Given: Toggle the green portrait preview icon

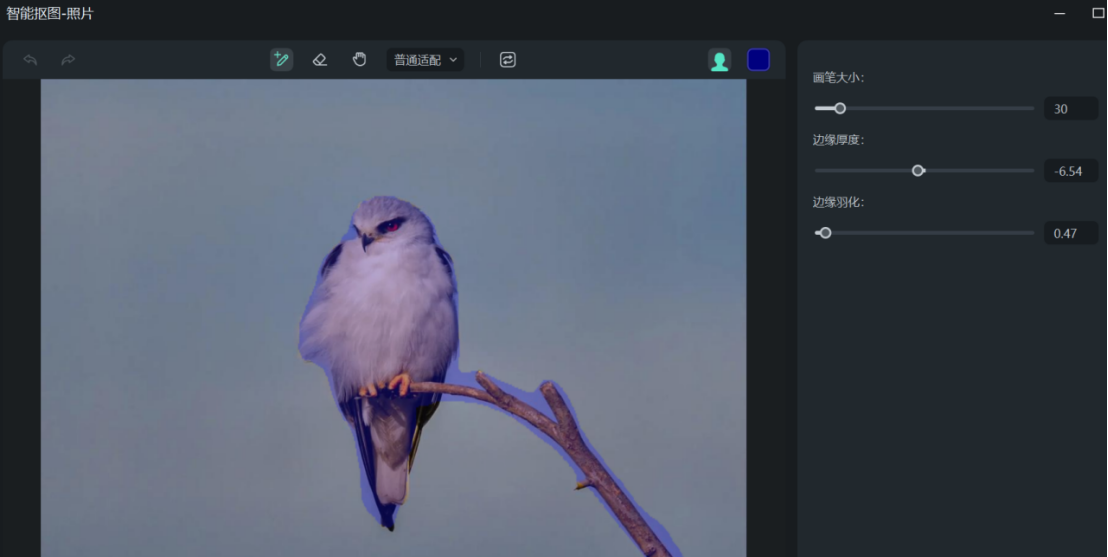Looking at the screenshot, I should coord(719,61).
